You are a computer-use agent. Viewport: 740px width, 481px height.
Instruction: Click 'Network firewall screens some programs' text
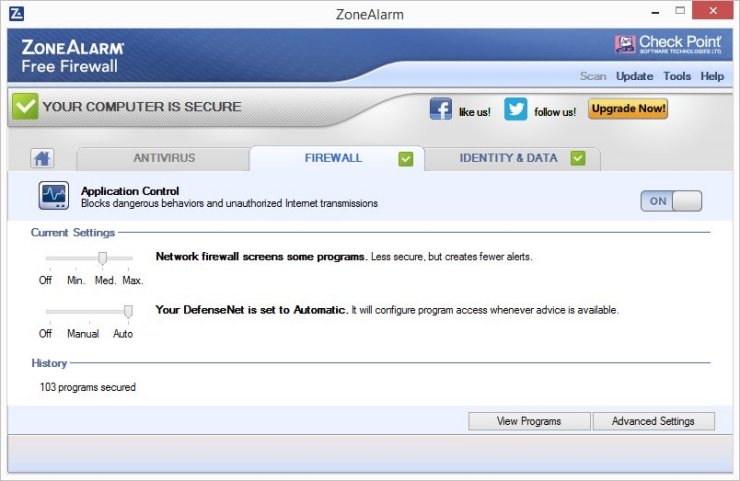(261, 257)
